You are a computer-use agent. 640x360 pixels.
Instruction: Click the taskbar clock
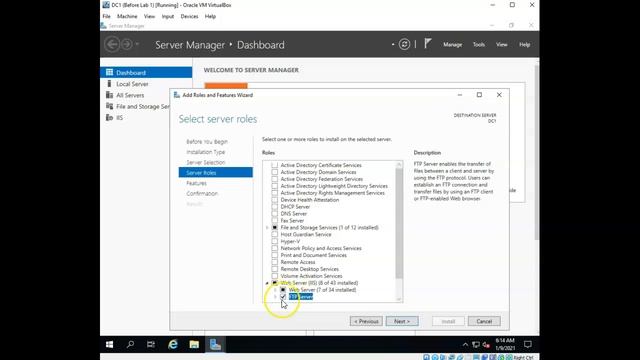pyautogui.click(x=505, y=344)
